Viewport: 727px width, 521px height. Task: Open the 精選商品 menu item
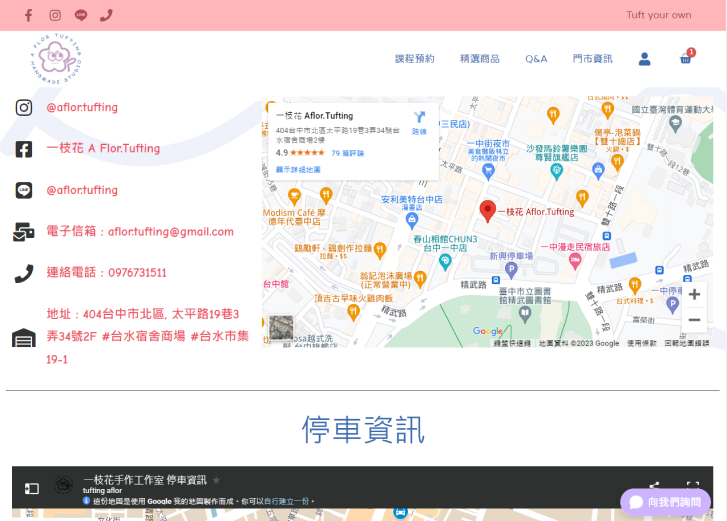pos(480,59)
